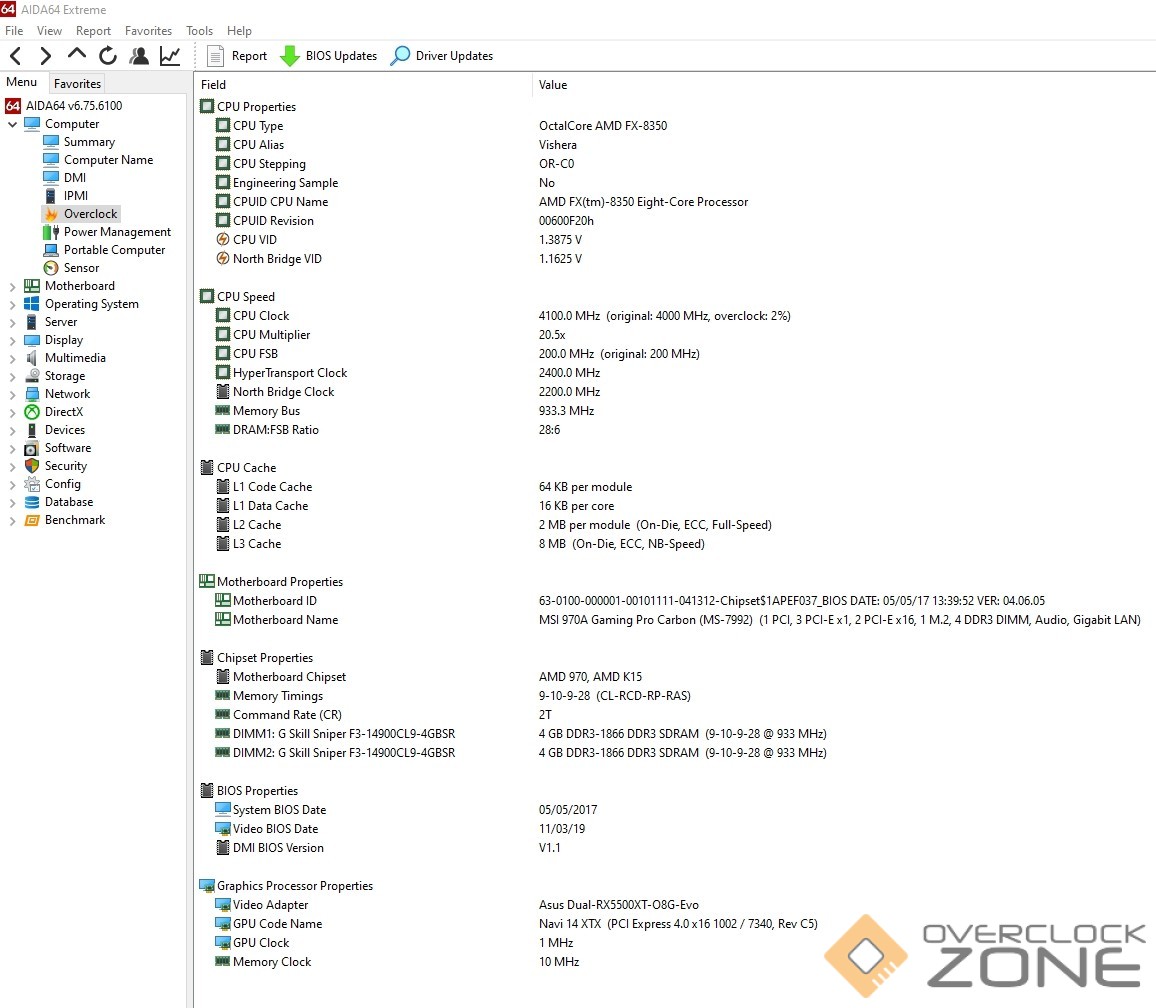
Task: Open the Tools menu
Action: pyautogui.click(x=199, y=30)
